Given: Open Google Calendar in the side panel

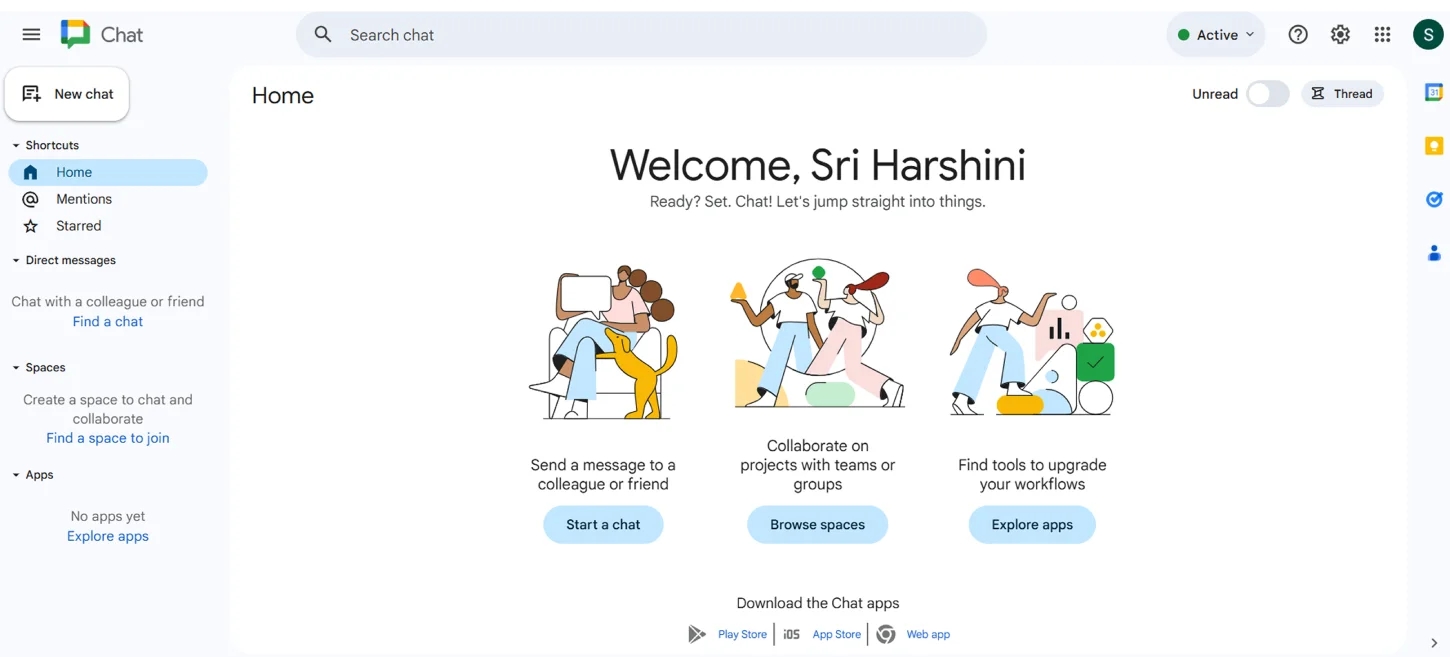Looking at the screenshot, I should click(1433, 91).
